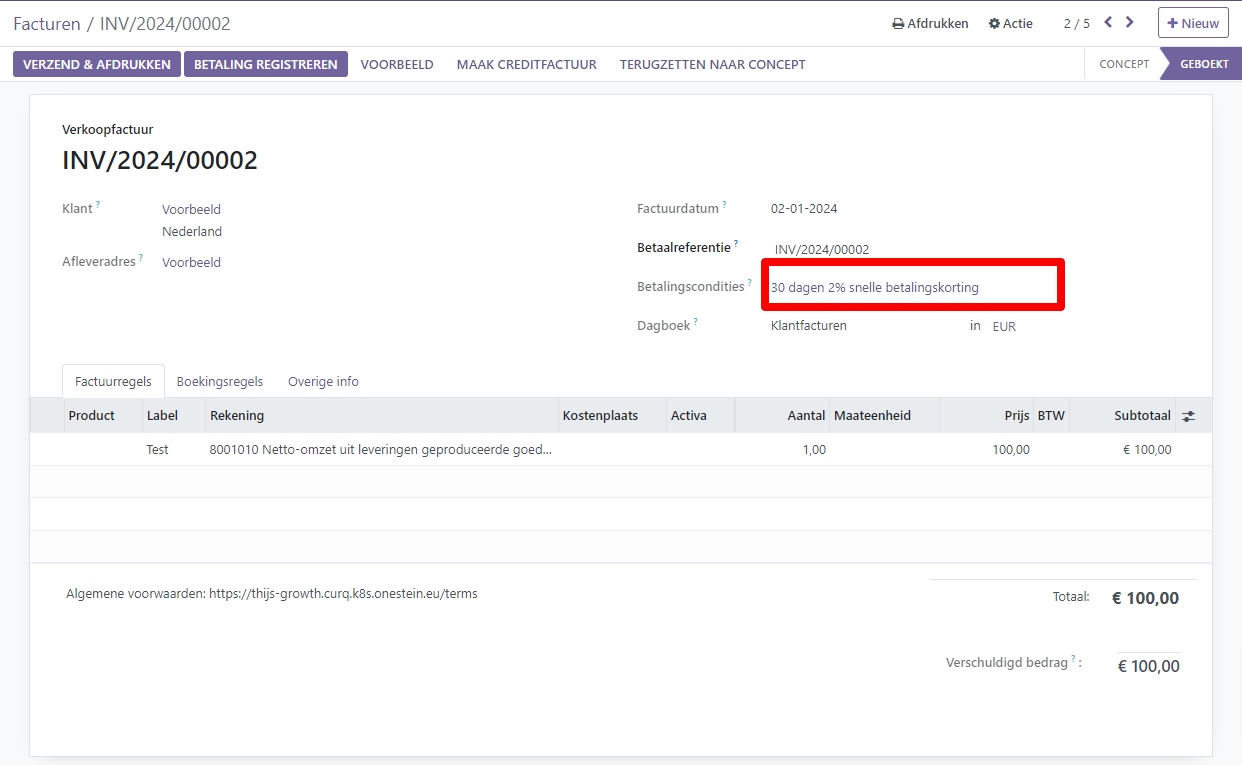Click Terugzetten naar Concept

(x=712, y=64)
